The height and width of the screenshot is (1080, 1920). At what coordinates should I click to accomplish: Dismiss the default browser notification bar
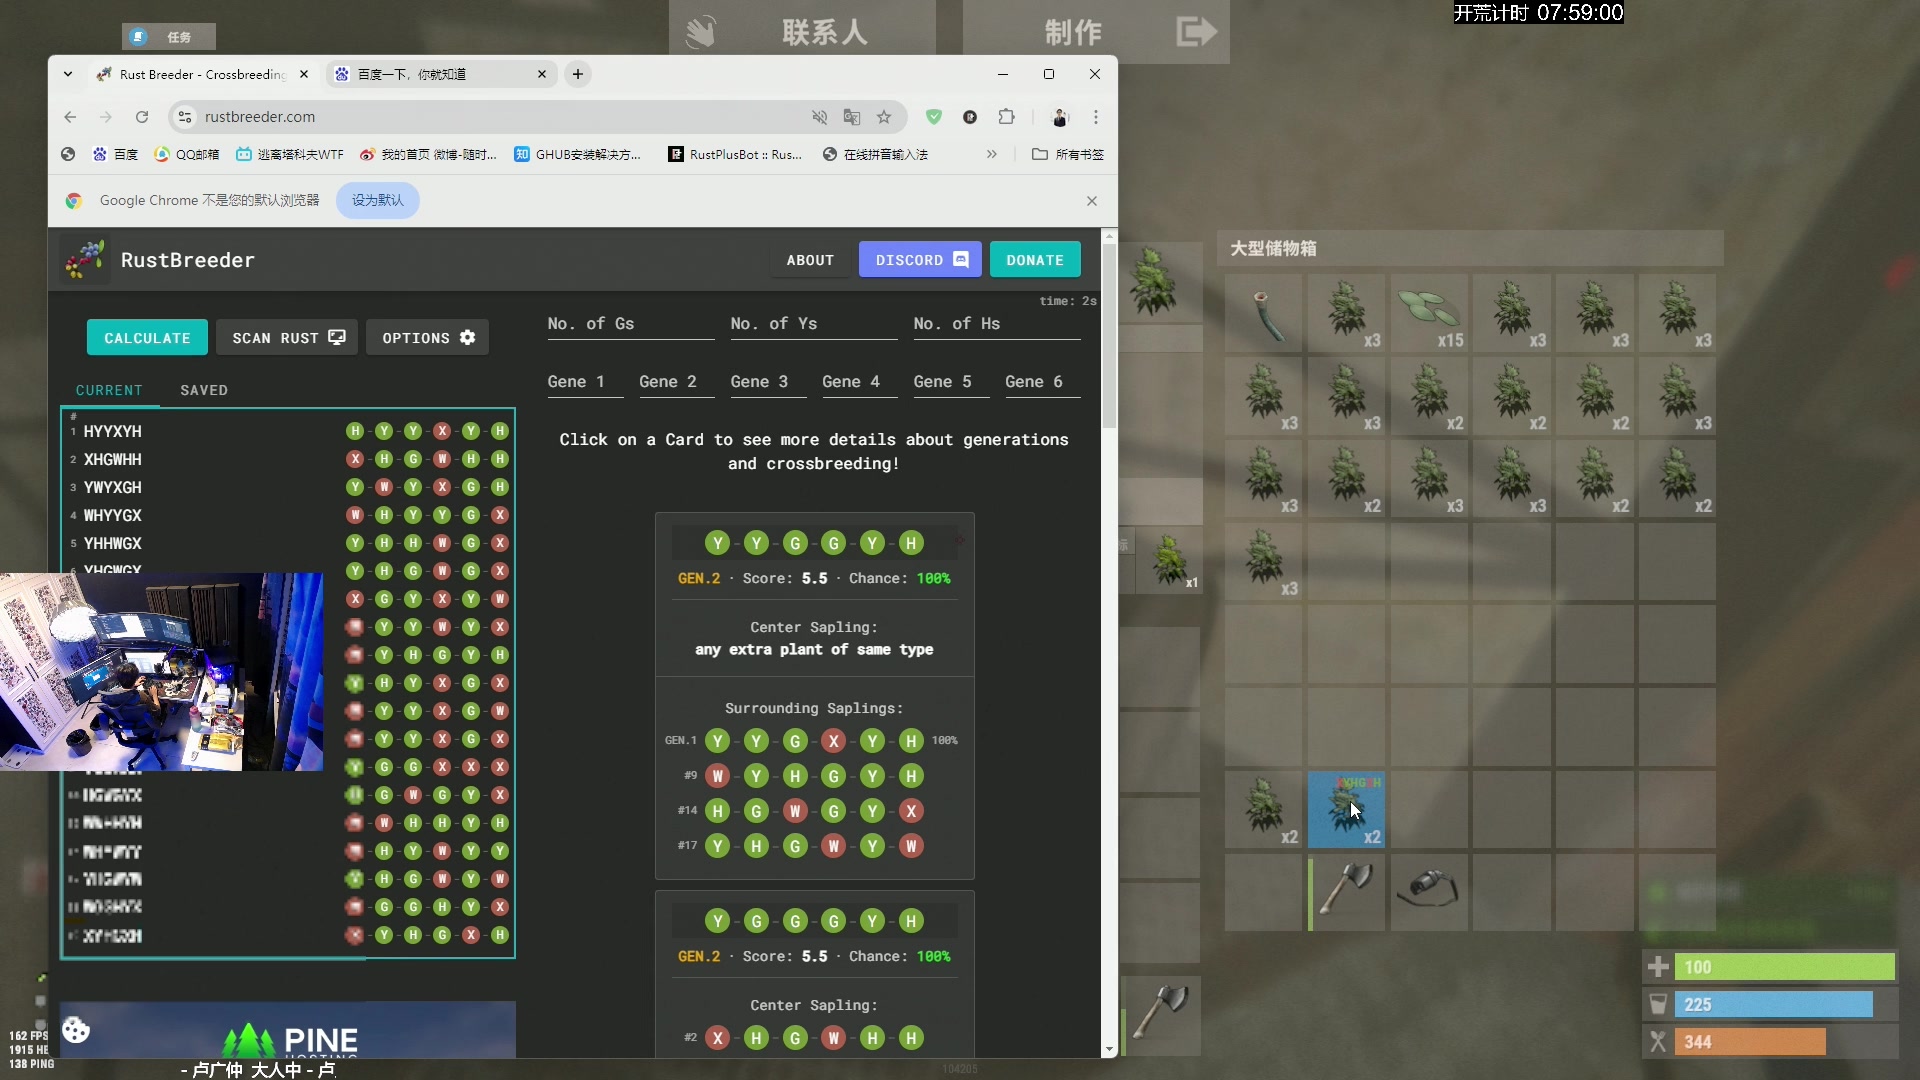[x=1092, y=201]
